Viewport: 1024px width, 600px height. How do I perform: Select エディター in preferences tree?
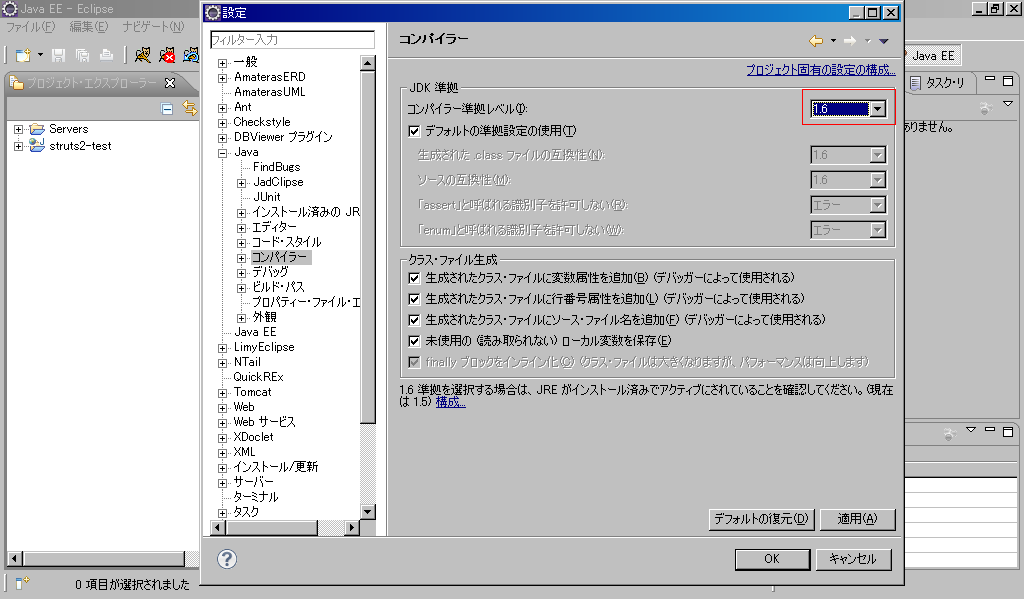click(x=274, y=227)
